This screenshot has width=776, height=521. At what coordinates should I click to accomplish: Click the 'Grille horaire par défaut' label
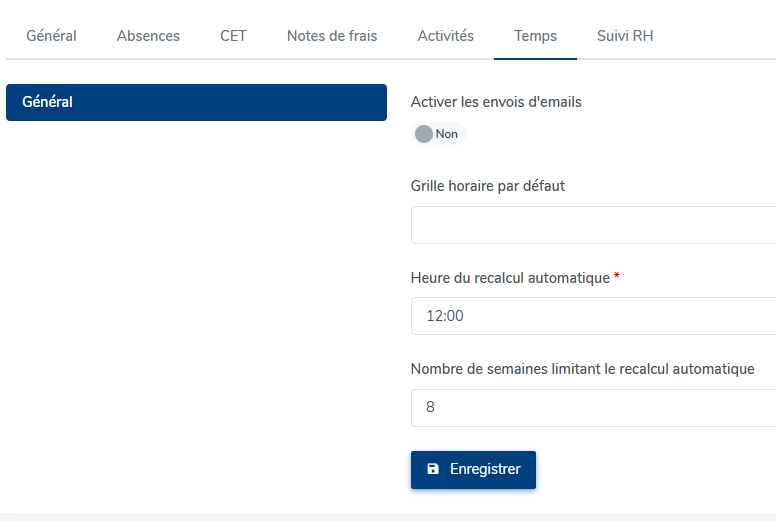pyautogui.click(x=487, y=186)
